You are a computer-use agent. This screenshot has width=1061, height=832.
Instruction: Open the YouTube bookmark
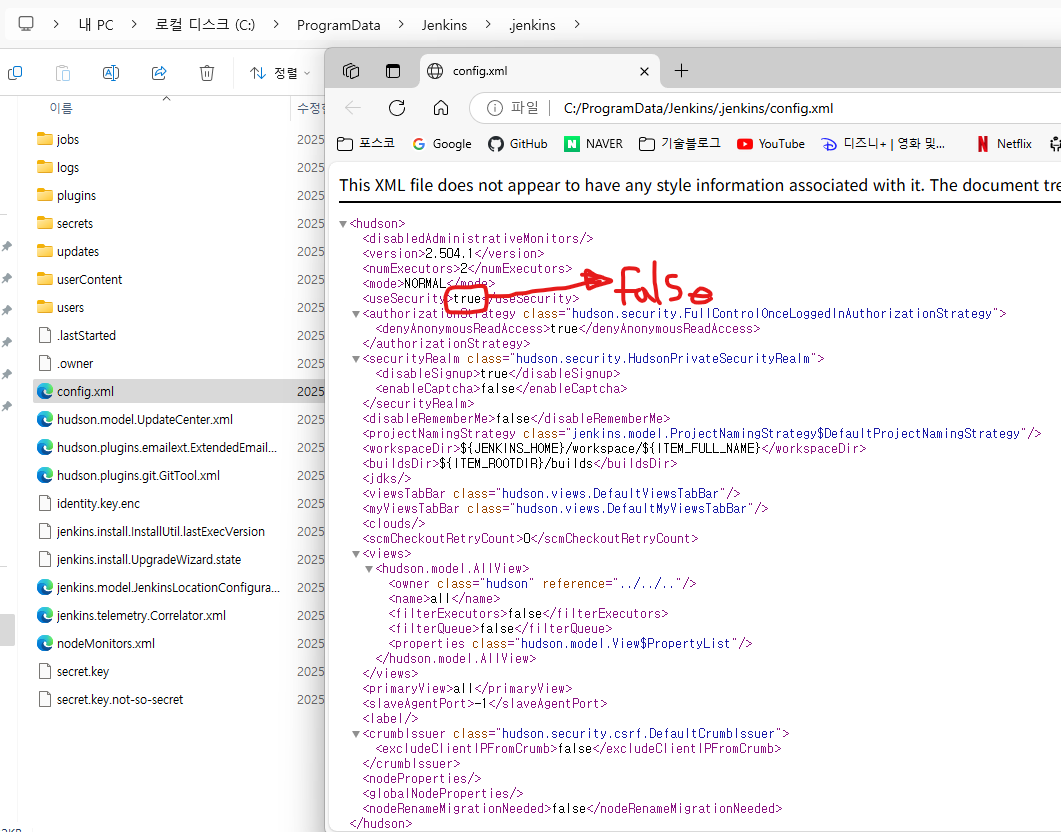click(x=771, y=143)
